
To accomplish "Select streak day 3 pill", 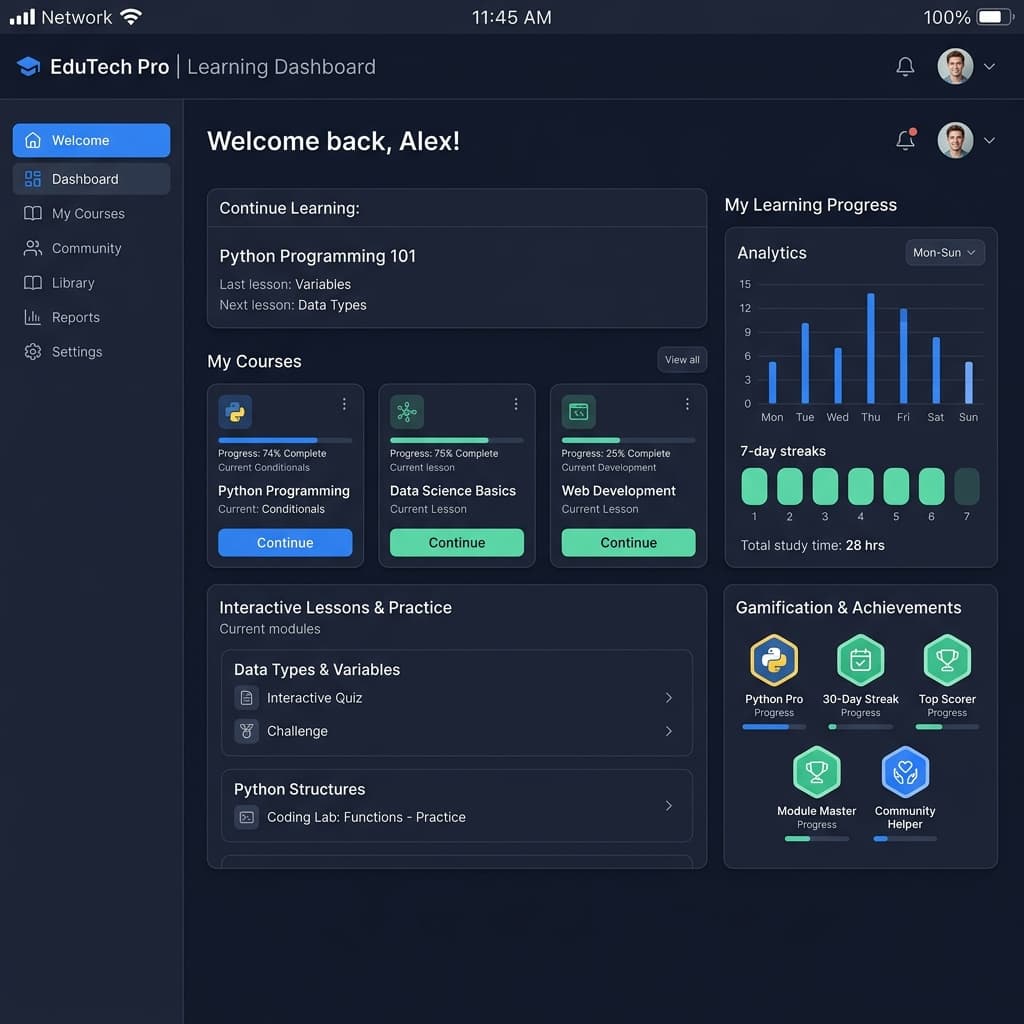I will (825, 487).
